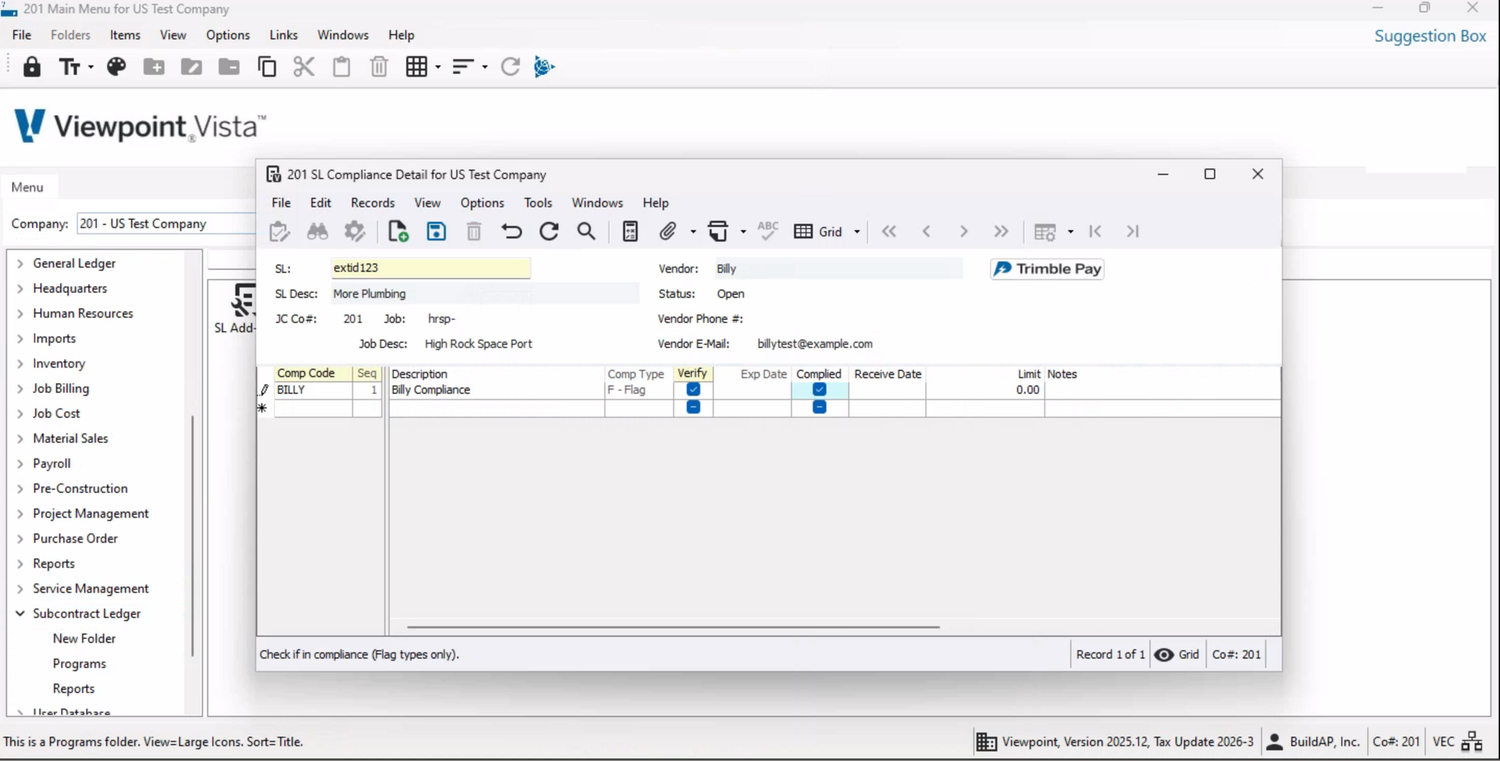Click the refresh icon in SL Compliance toolbar

(549, 231)
